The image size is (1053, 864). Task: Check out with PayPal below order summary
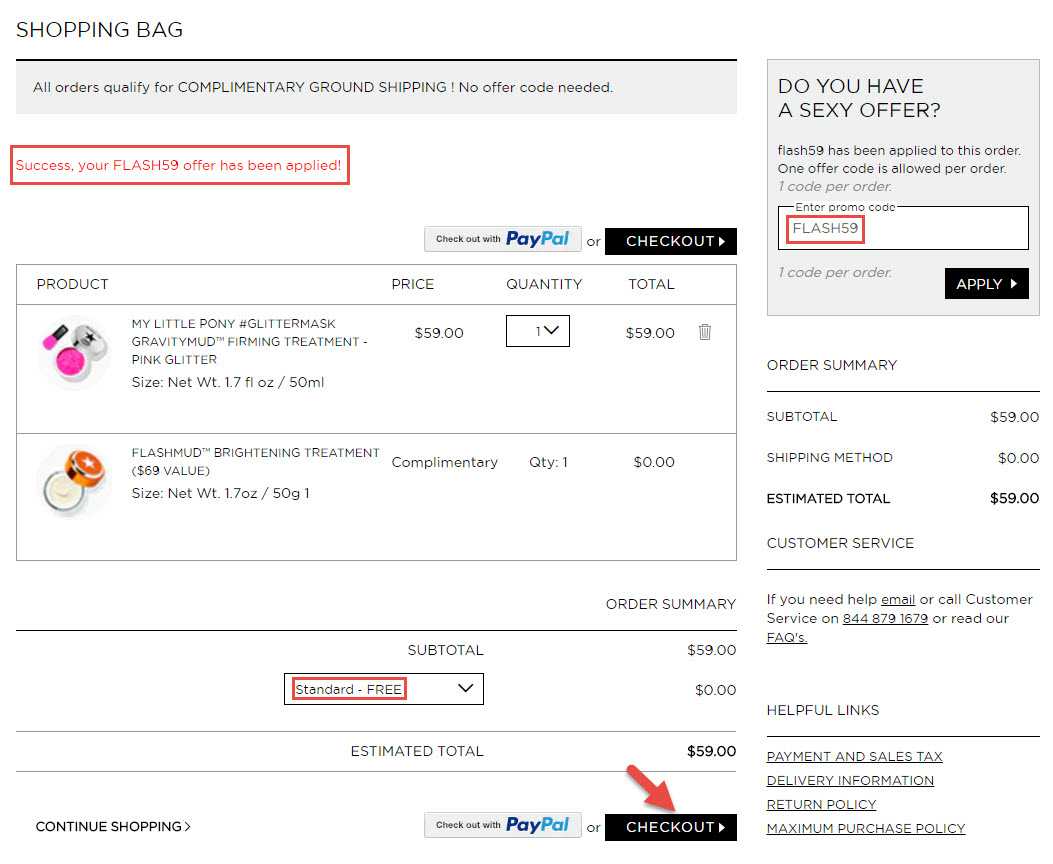point(502,825)
